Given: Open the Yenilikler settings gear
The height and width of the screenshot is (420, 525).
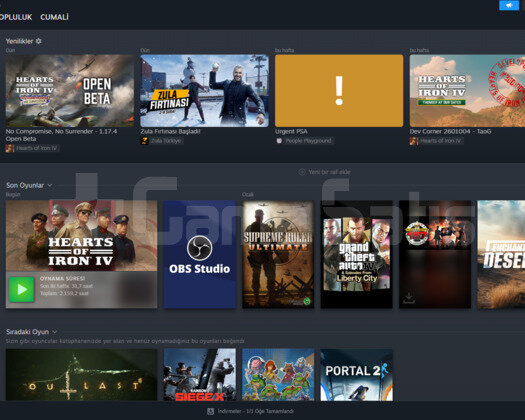Looking at the screenshot, I should point(39,41).
